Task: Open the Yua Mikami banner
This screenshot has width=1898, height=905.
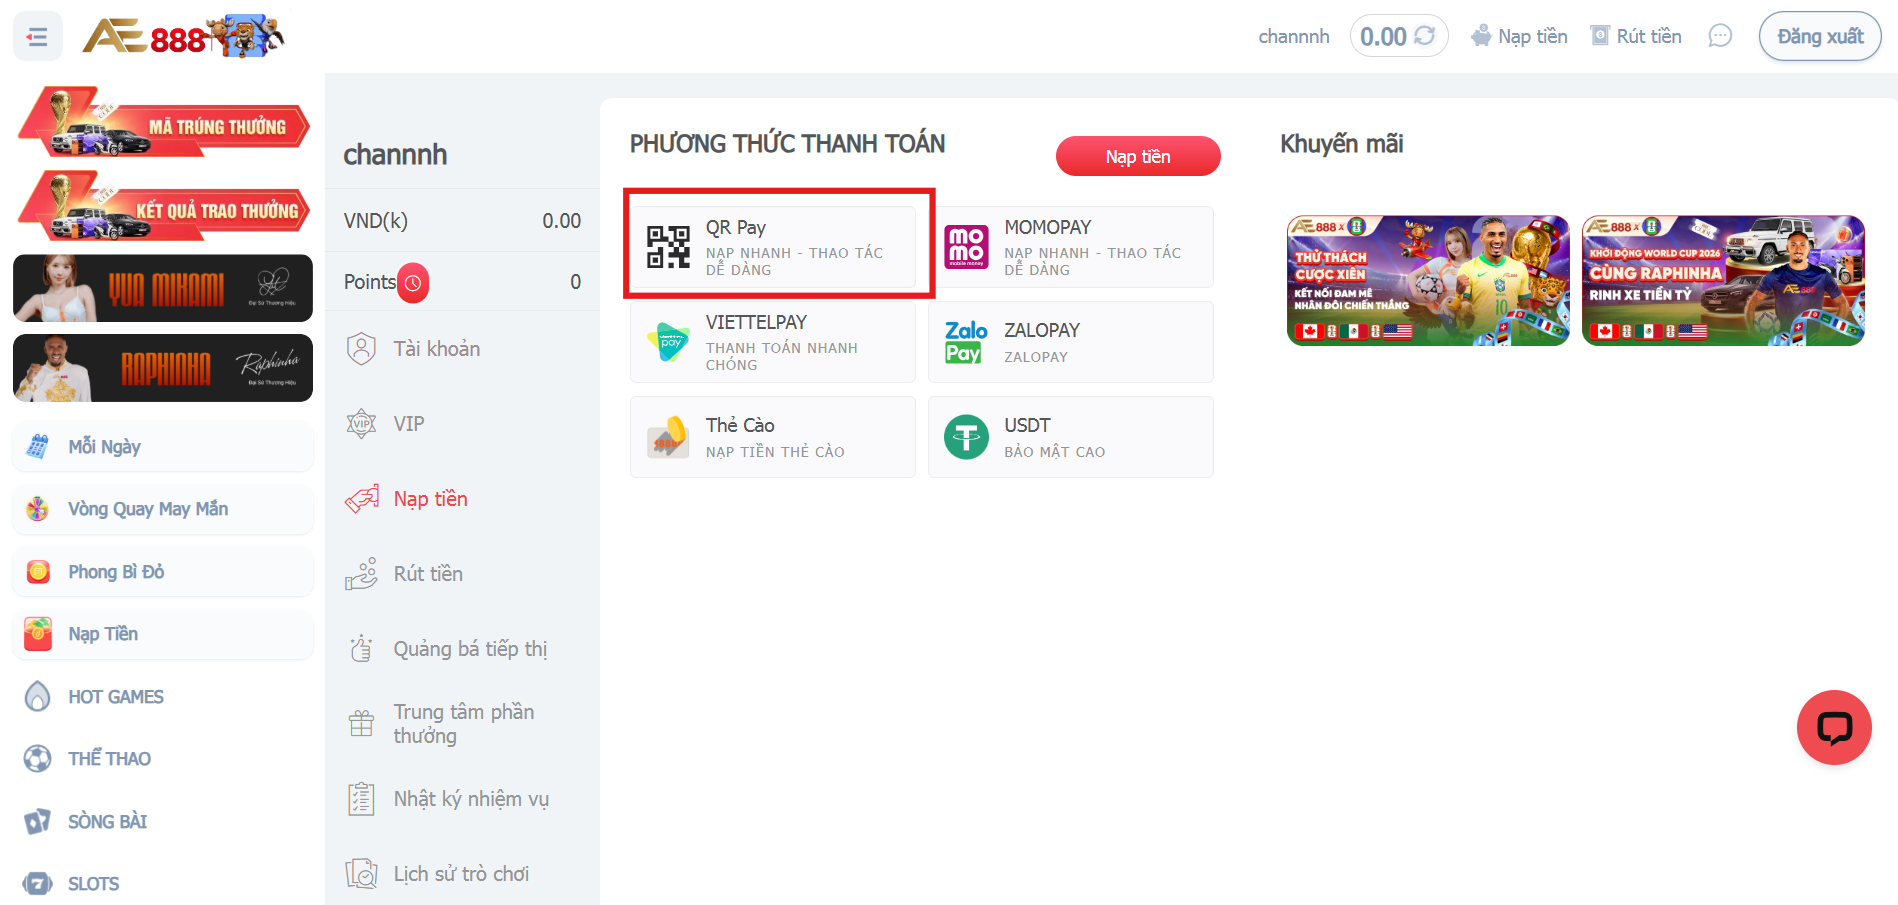Action: (x=163, y=288)
